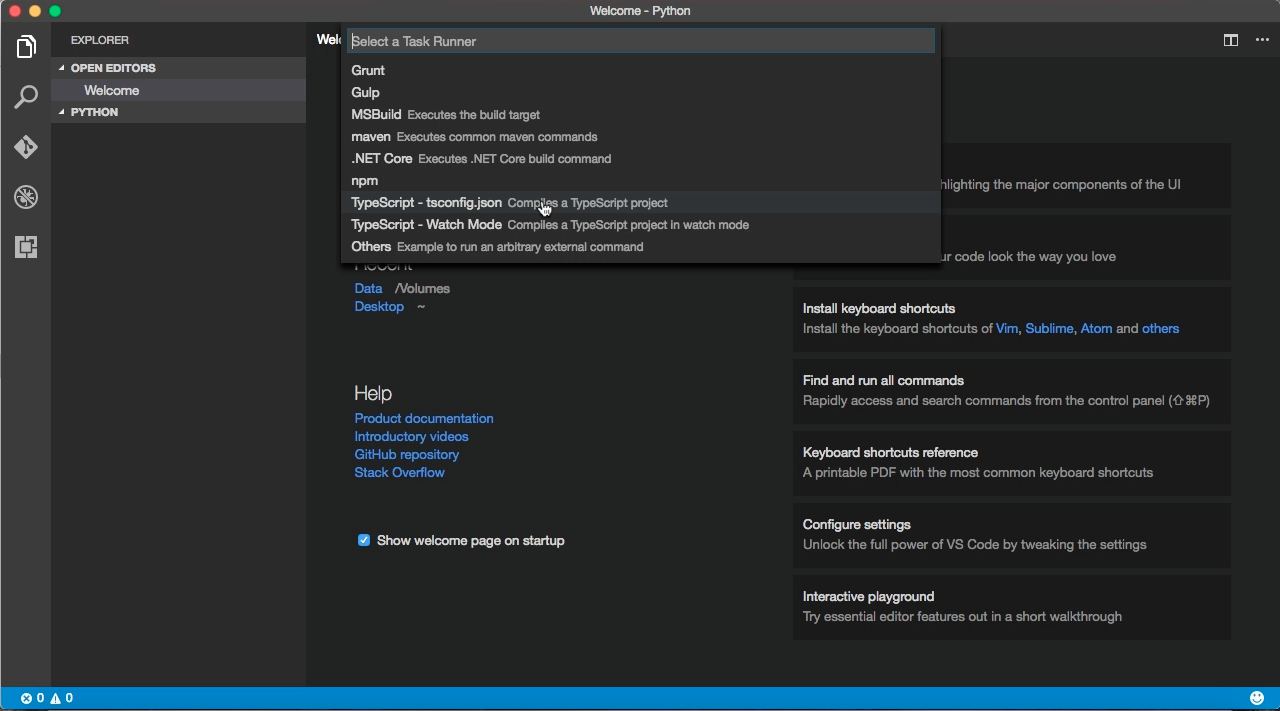This screenshot has height=711, width=1280.
Task: Open 'Find and run all commands' card
Action: pyautogui.click(x=1012, y=391)
